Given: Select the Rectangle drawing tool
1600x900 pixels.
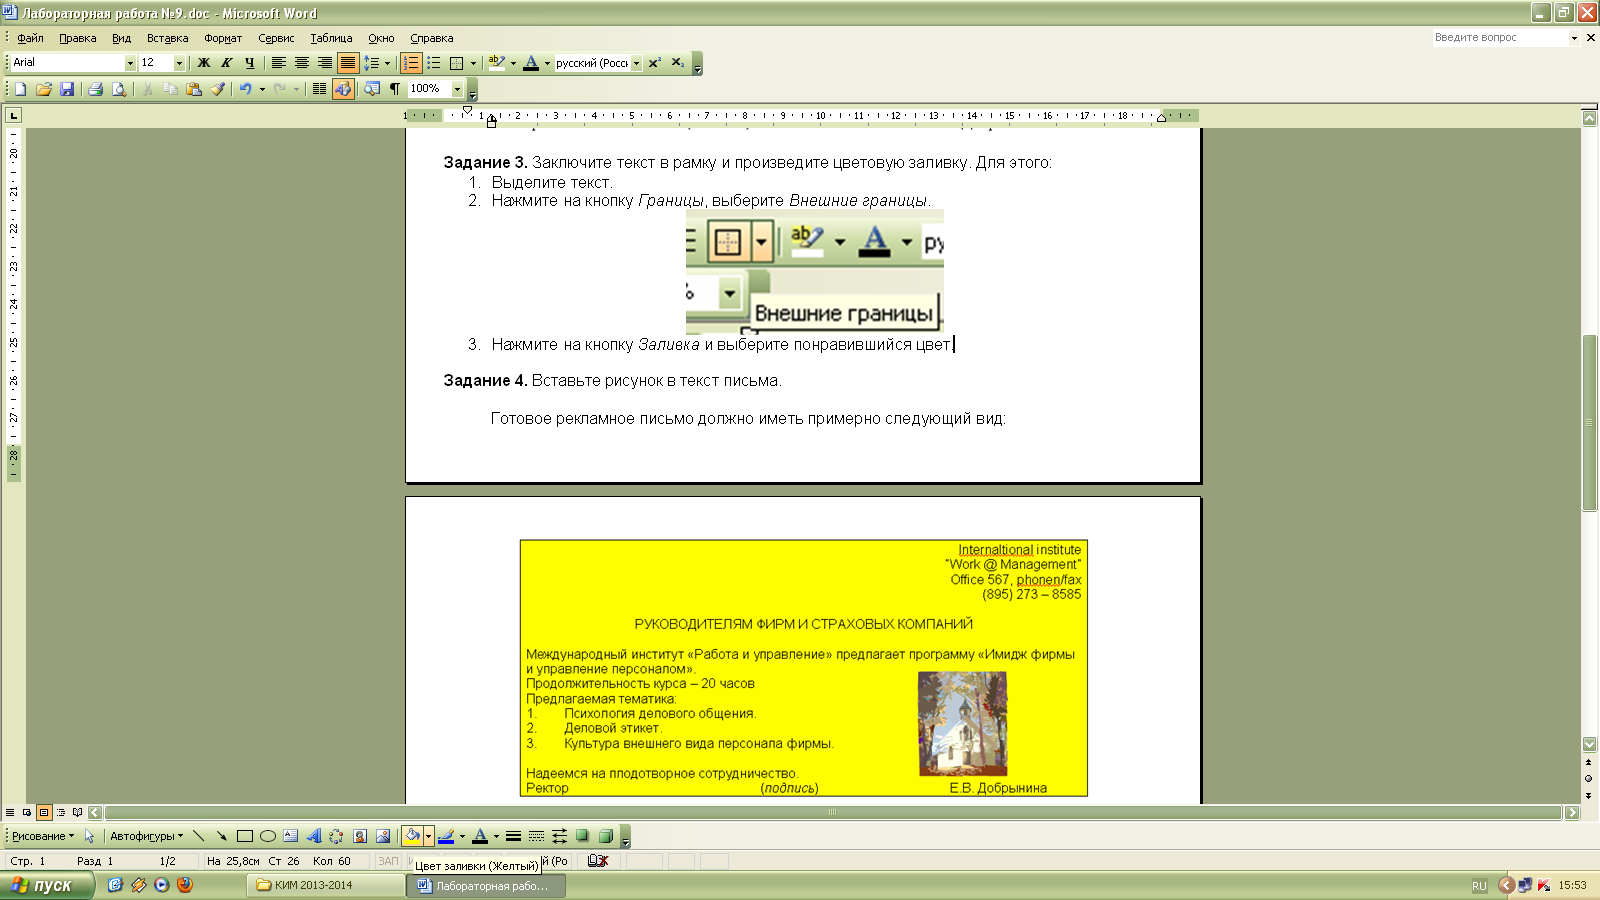Looking at the screenshot, I should tap(245, 836).
